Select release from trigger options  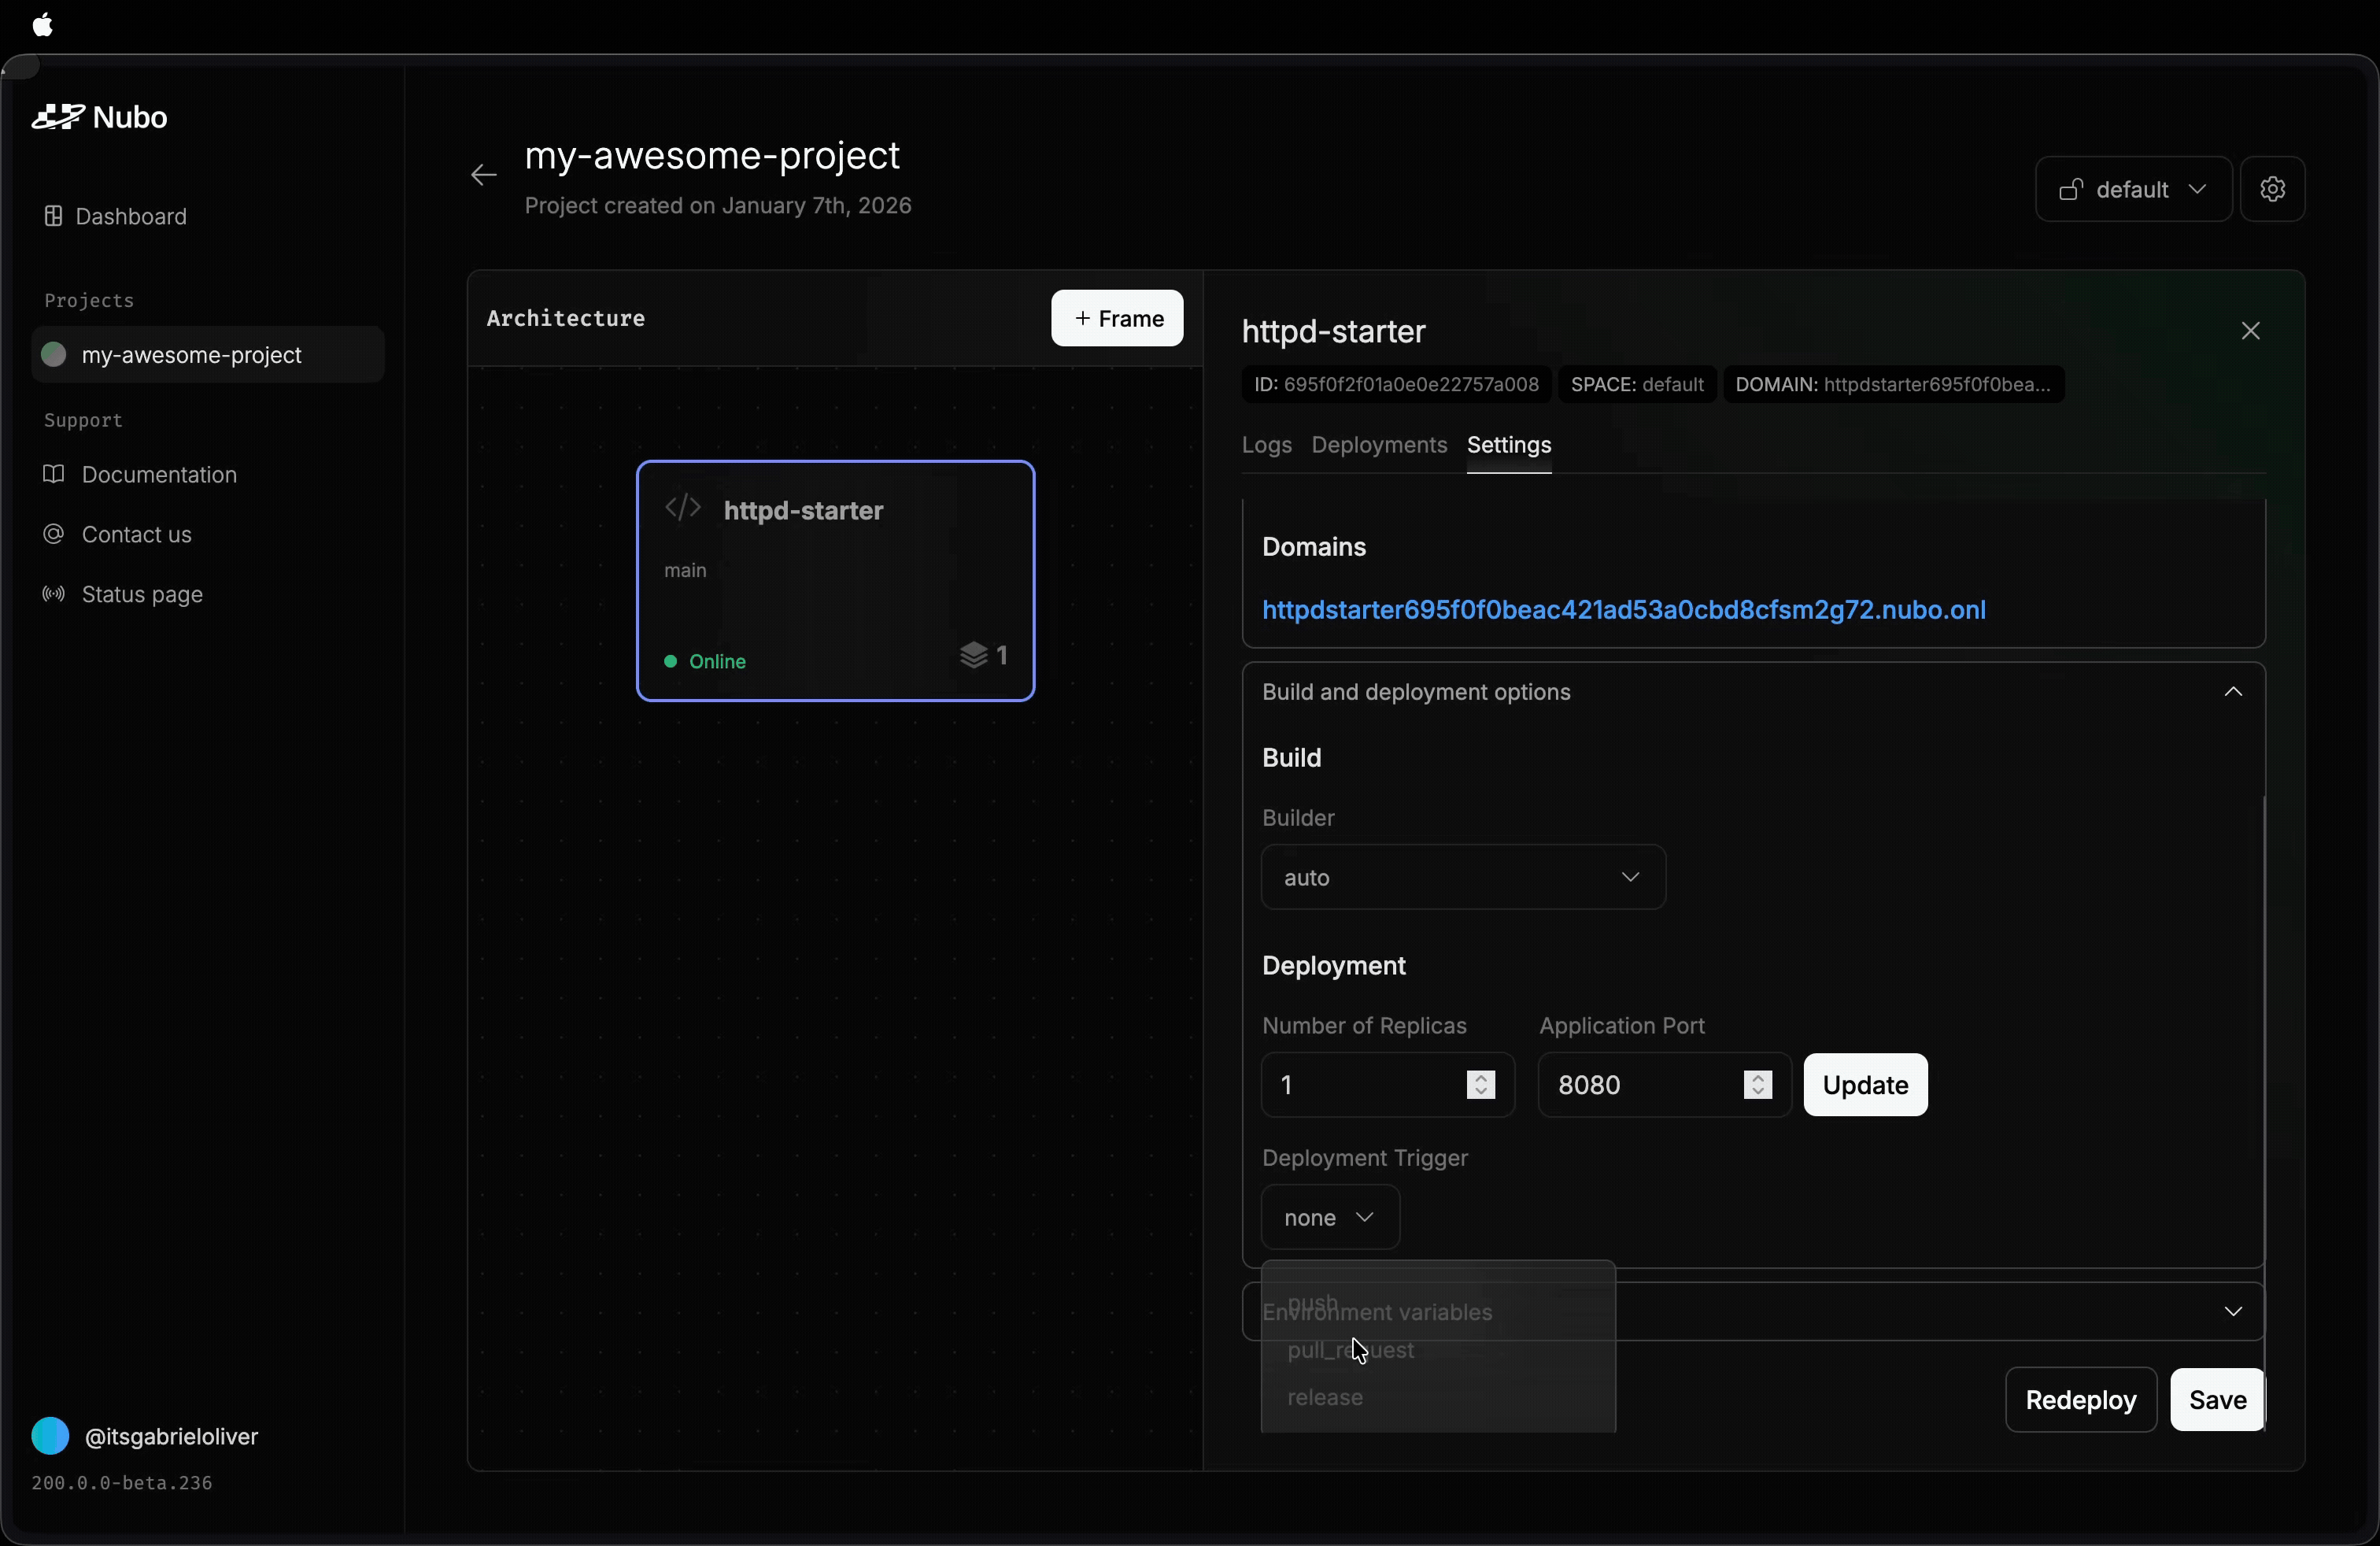point(1325,1397)
